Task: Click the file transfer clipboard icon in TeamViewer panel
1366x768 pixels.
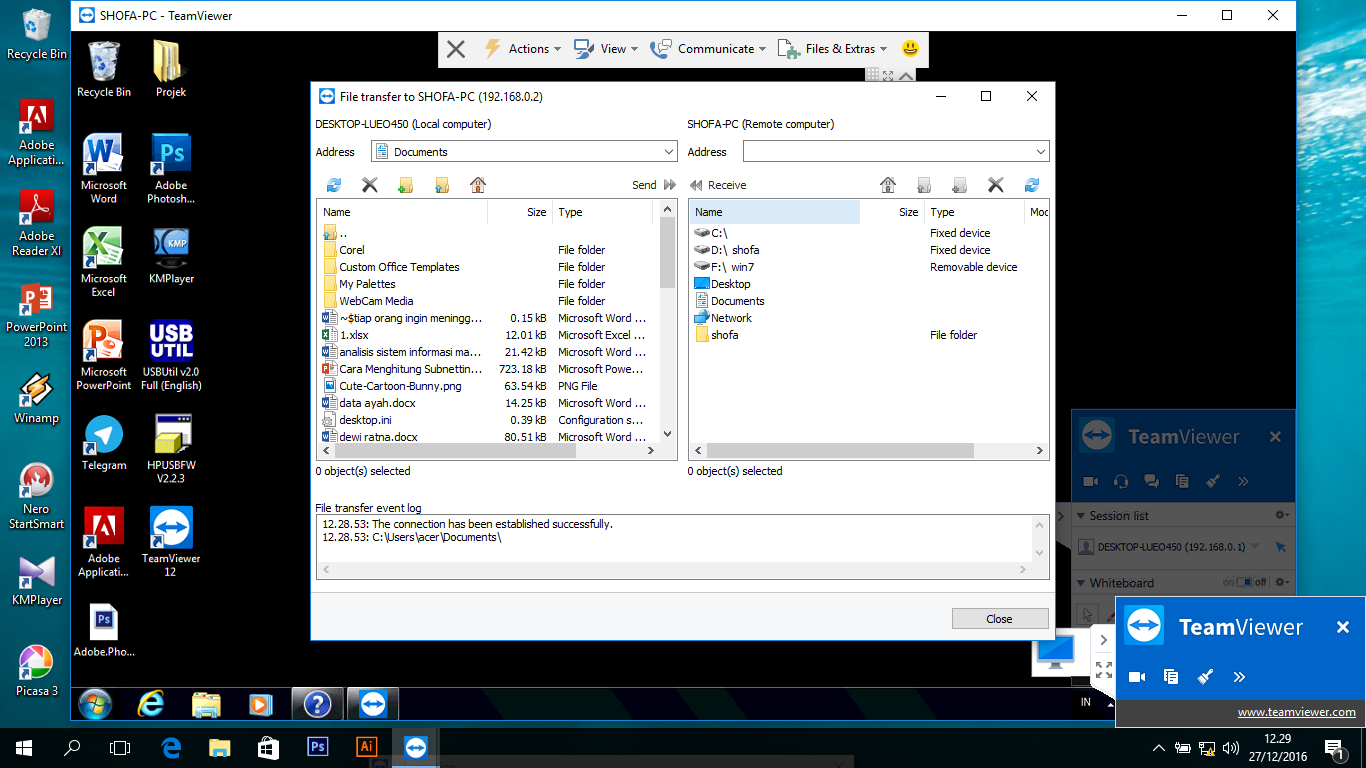Action: tap(1182, 481)
